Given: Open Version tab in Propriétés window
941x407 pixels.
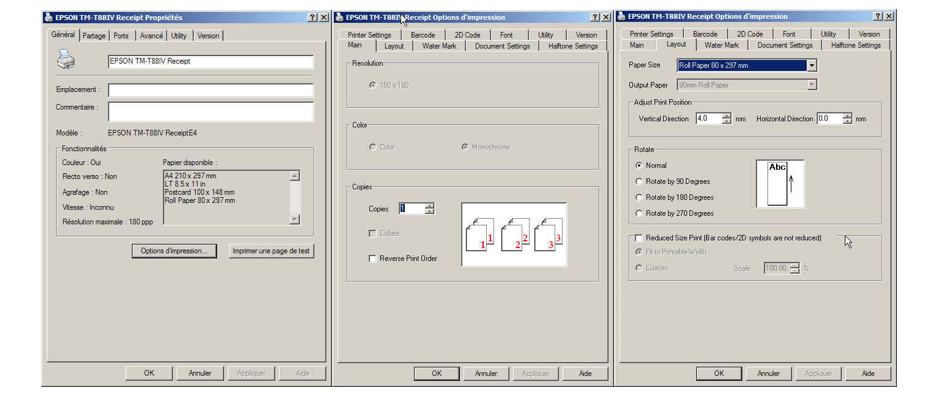Looking at the screenshot, I should point(208,36).
